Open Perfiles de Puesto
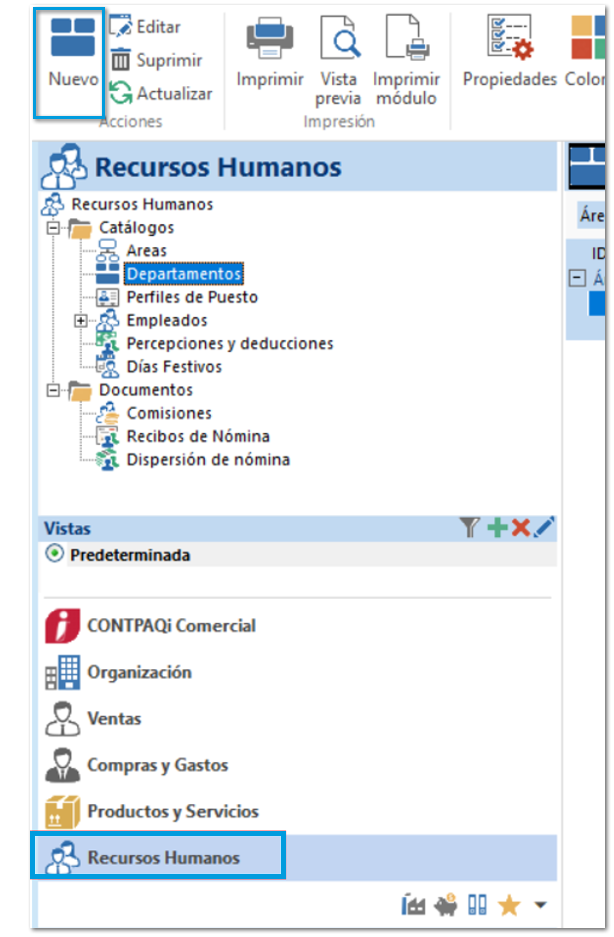Image resolution: width=614 pixels, height=937 pixels. tap(192, 298)
